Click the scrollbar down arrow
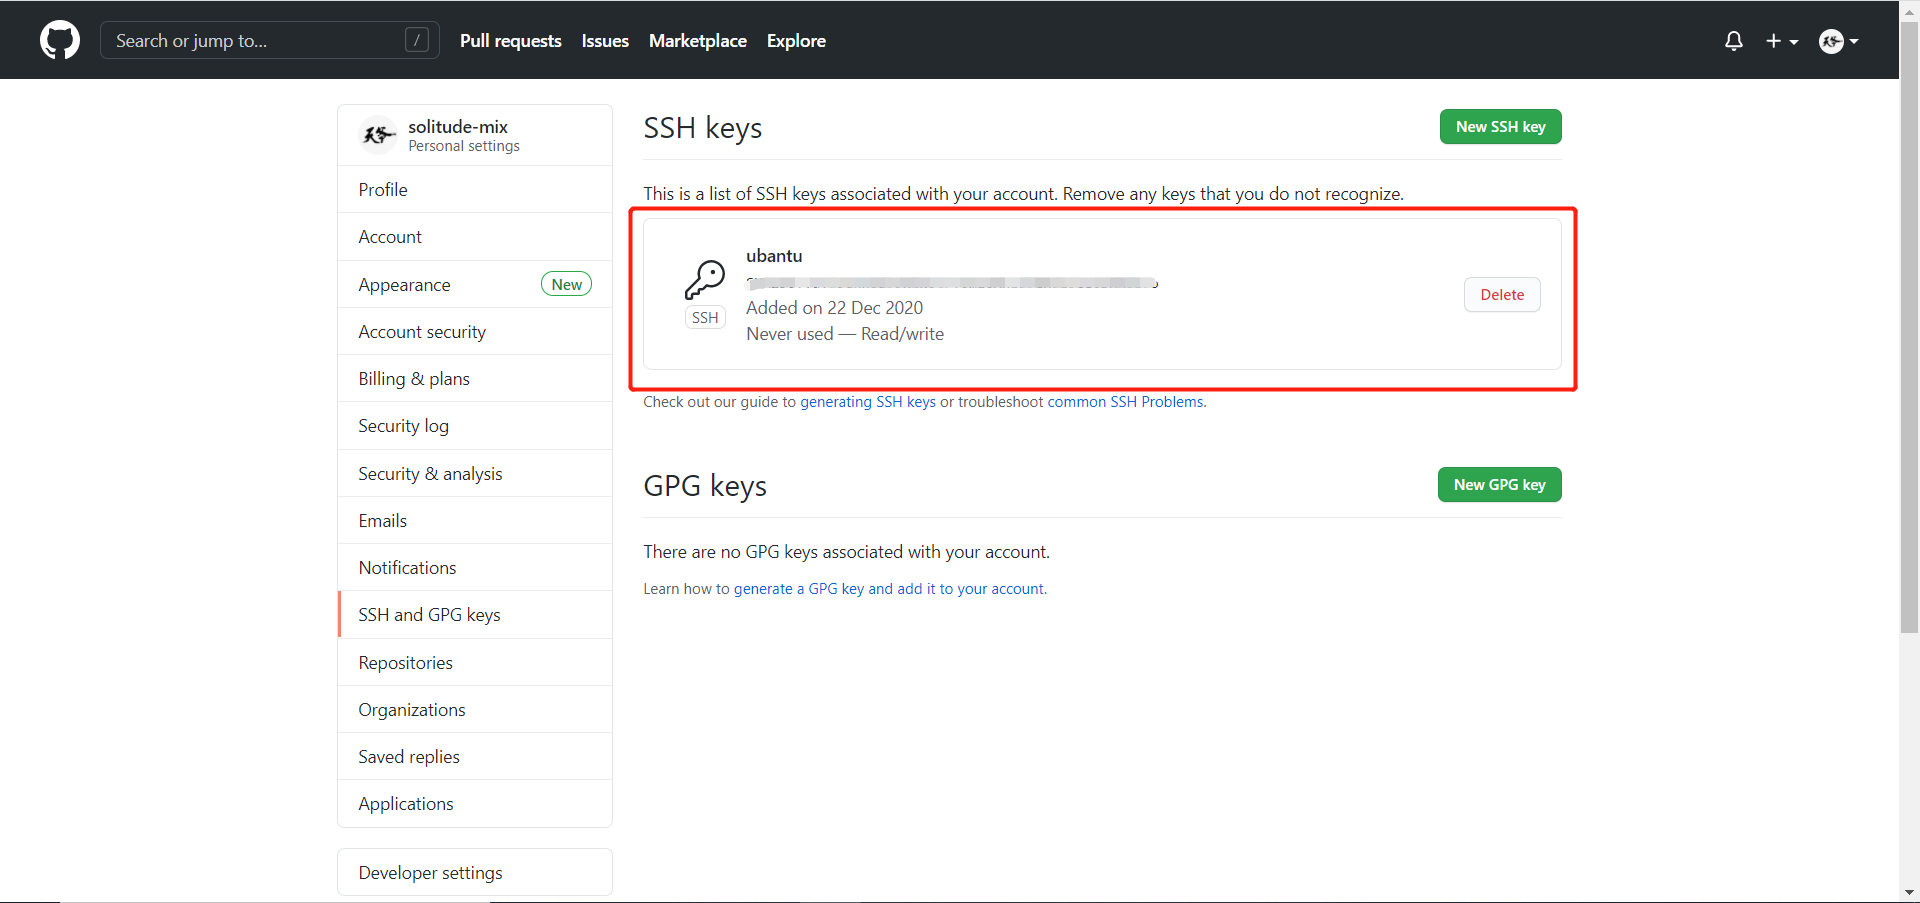 click(1909, 892)
